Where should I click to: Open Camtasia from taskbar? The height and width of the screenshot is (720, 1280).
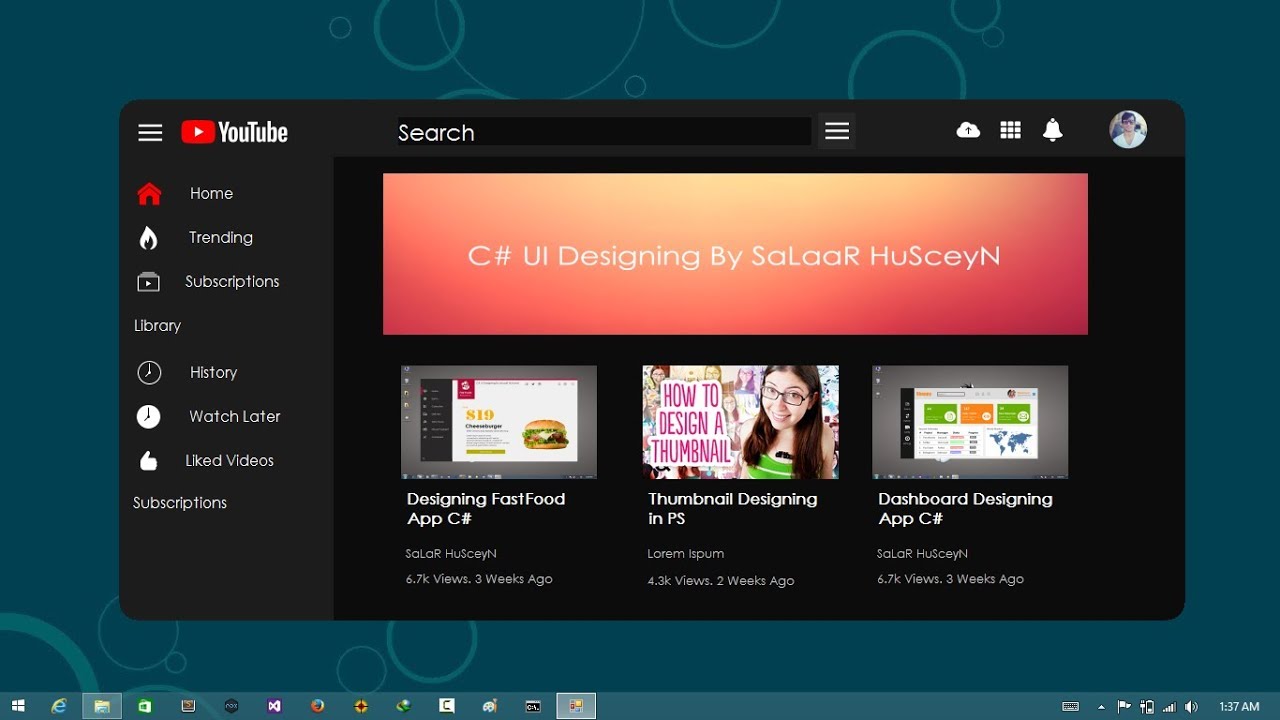coord(447,706)
